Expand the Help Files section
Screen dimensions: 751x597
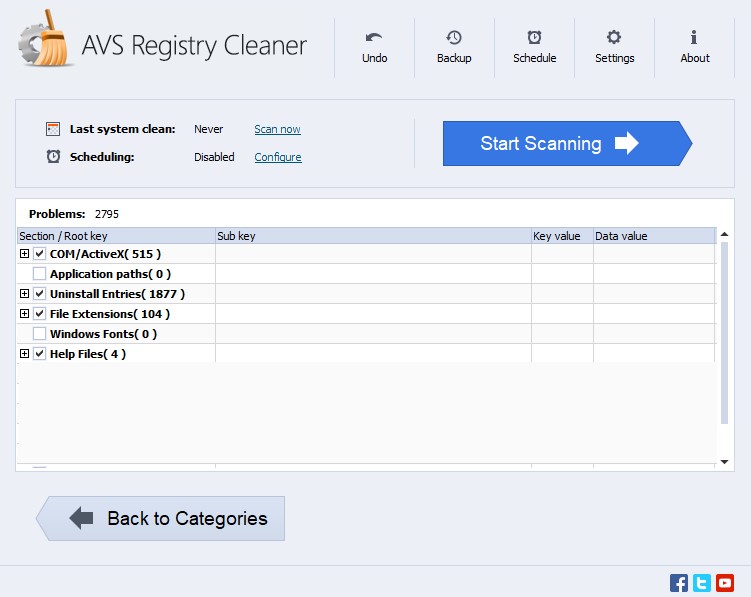(24, 354)
